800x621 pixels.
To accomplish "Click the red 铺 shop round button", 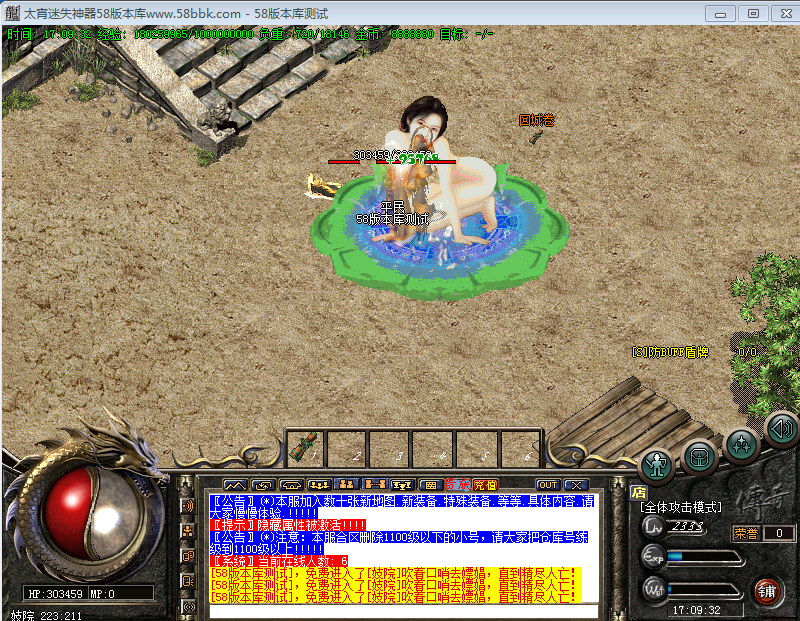I will [x=767, y=591].
